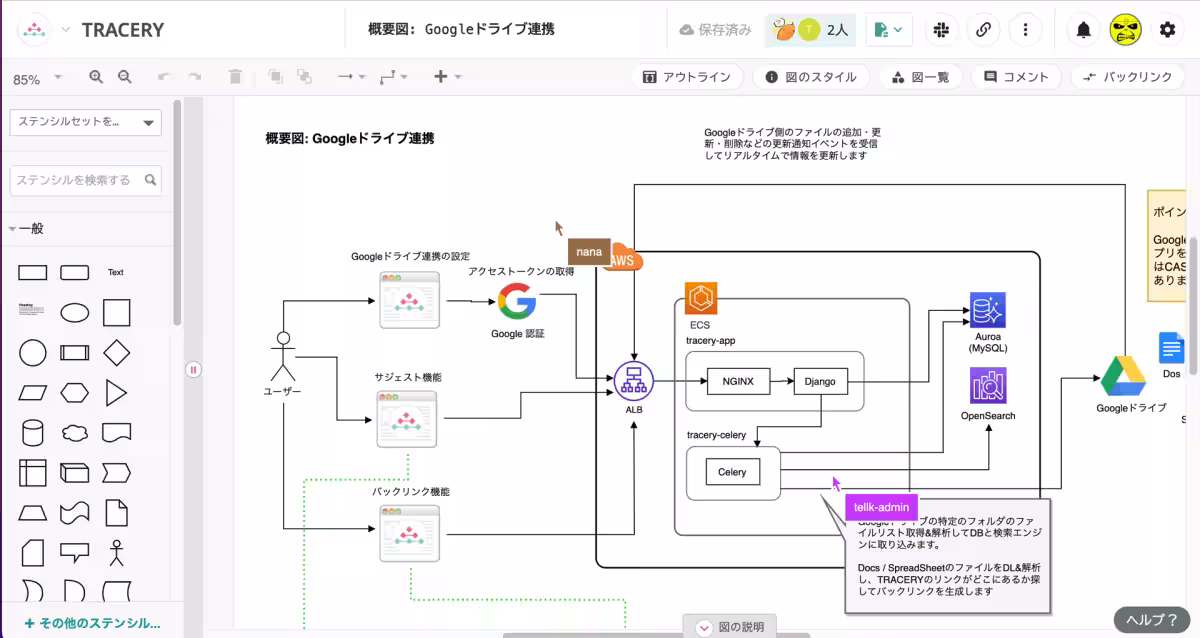Screen dimensions: 1200x638
Task: Select the zoom out magnifier tool
Action: click(x=124, y=76)
